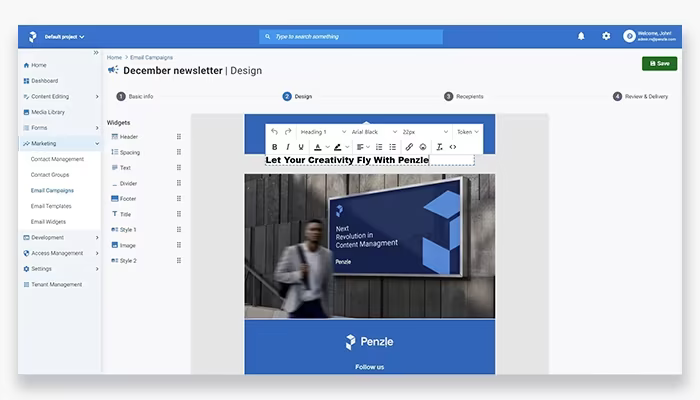Go to step 1 Basic info
This screenshot has height=400, width=700.
[x=135, y=96]
